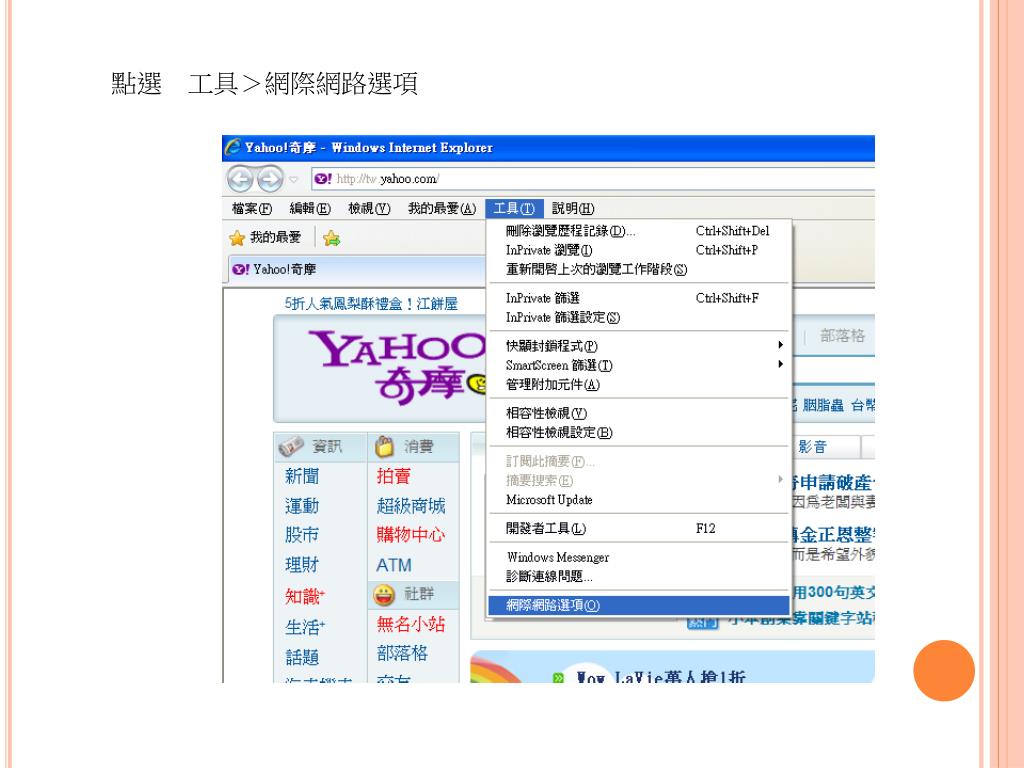Select InPrivate 瀏覽(I) menu entry
1024x768 pixels.
point(639,250)
